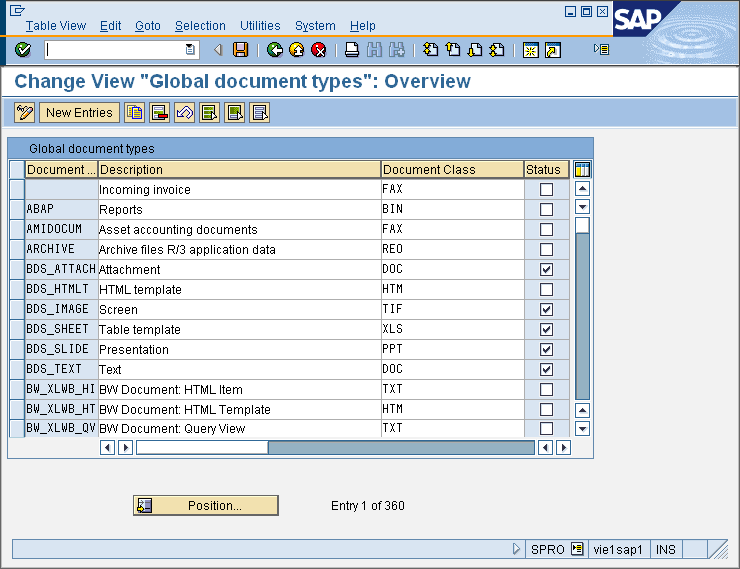Uncheck Status for BDS_IMAGE row
740x569 pixels.
click(546, 310)
